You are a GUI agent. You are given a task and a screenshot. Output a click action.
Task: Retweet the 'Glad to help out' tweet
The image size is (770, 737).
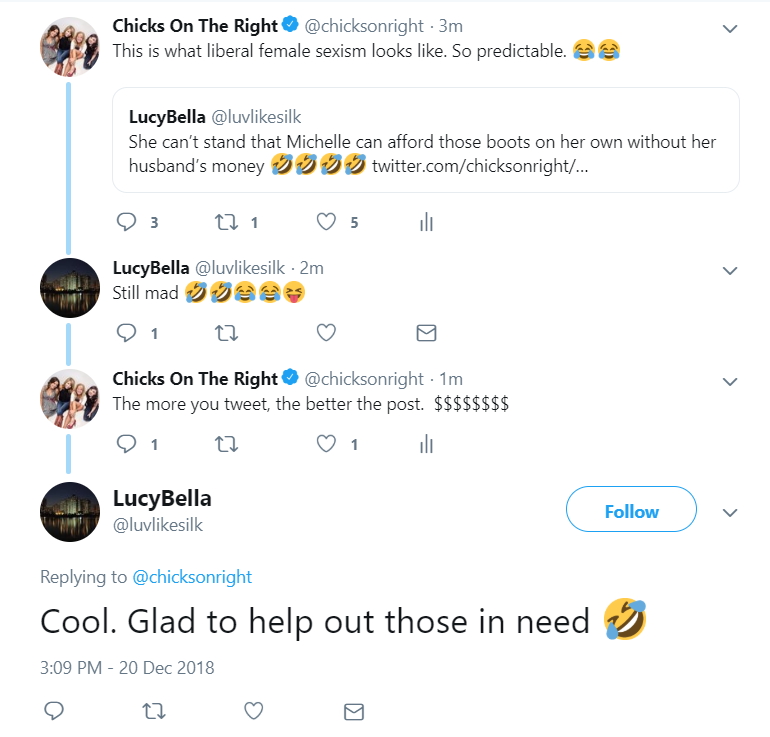[154, 711]
